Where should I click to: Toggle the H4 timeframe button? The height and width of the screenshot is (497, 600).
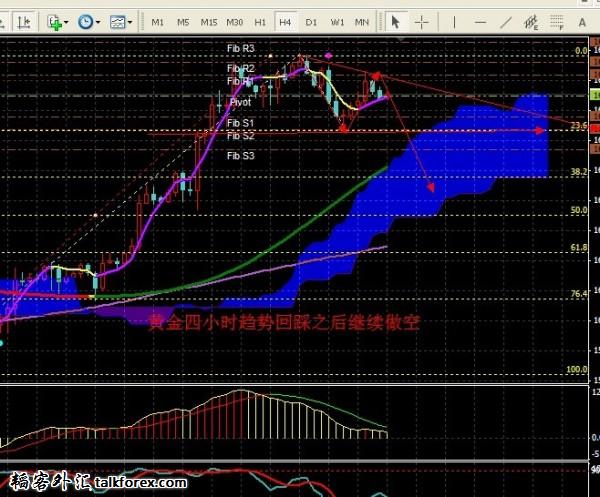[x=286, y=21]
